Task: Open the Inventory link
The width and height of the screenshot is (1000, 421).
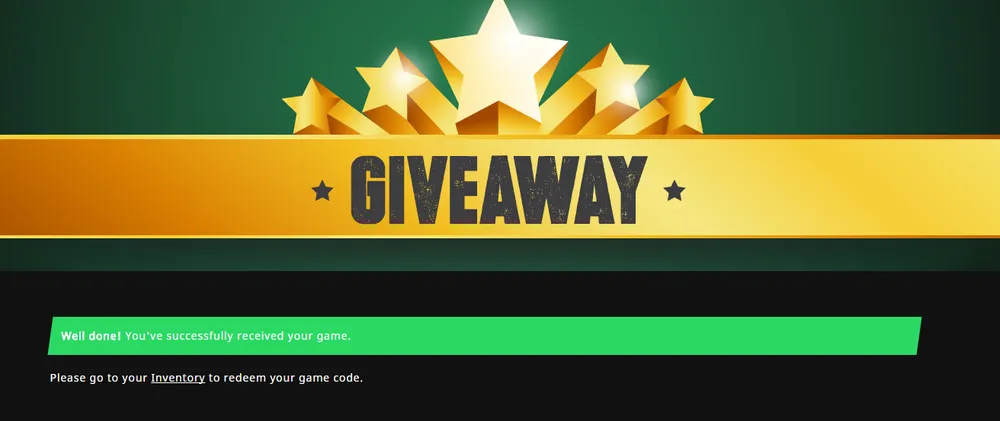Action: pos(177,378)
